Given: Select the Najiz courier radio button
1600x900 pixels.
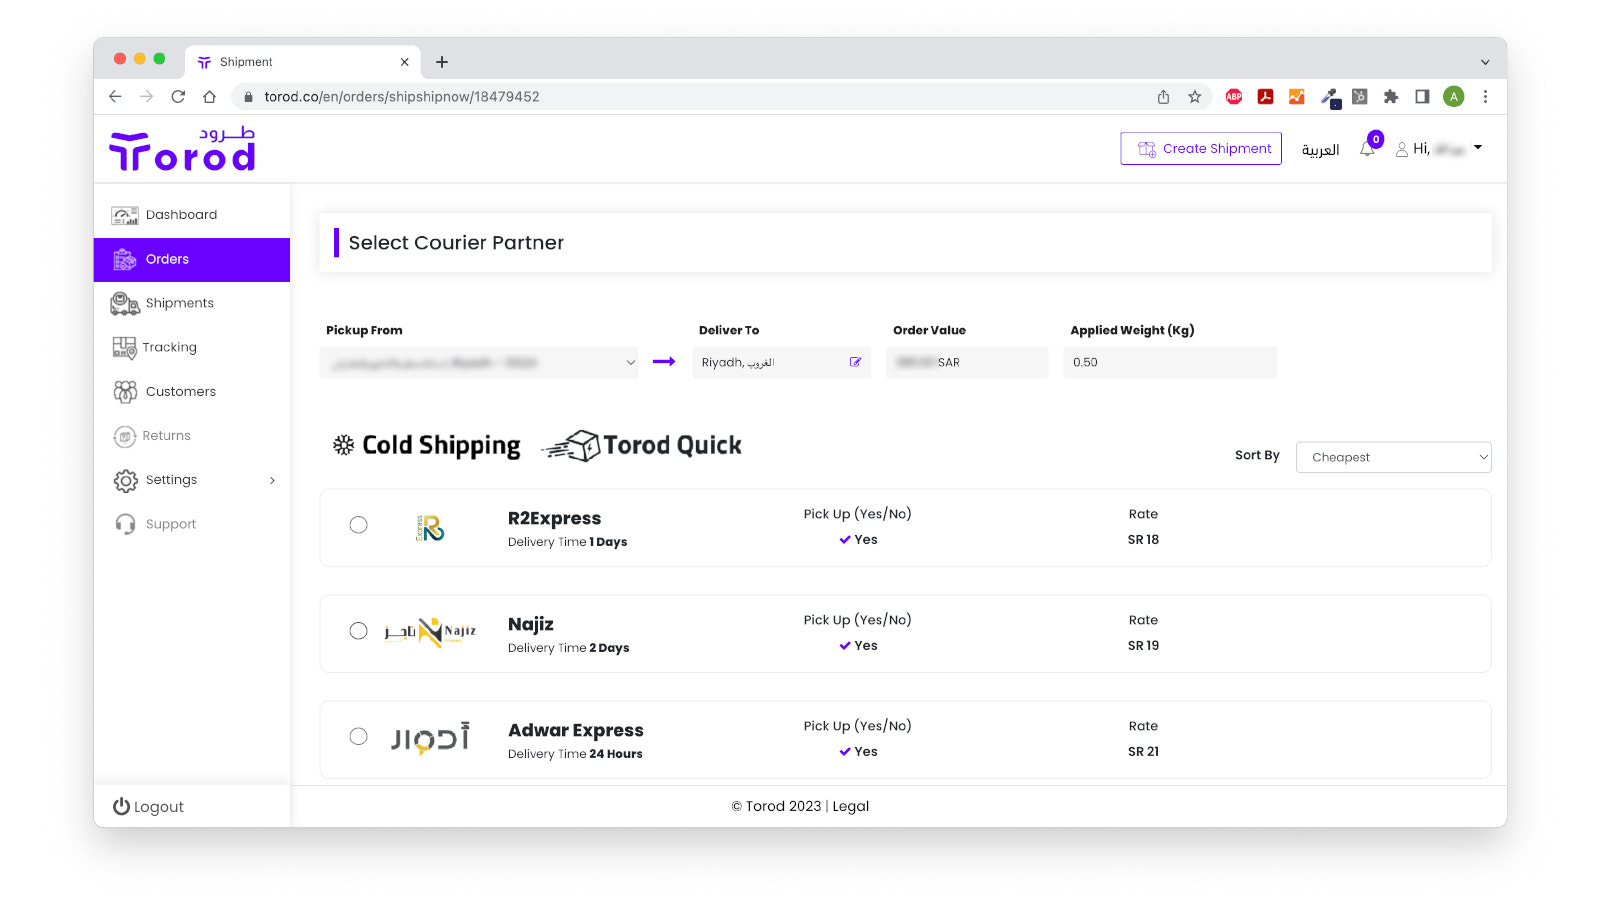Looking at the screenshot, I should point(358,631).
